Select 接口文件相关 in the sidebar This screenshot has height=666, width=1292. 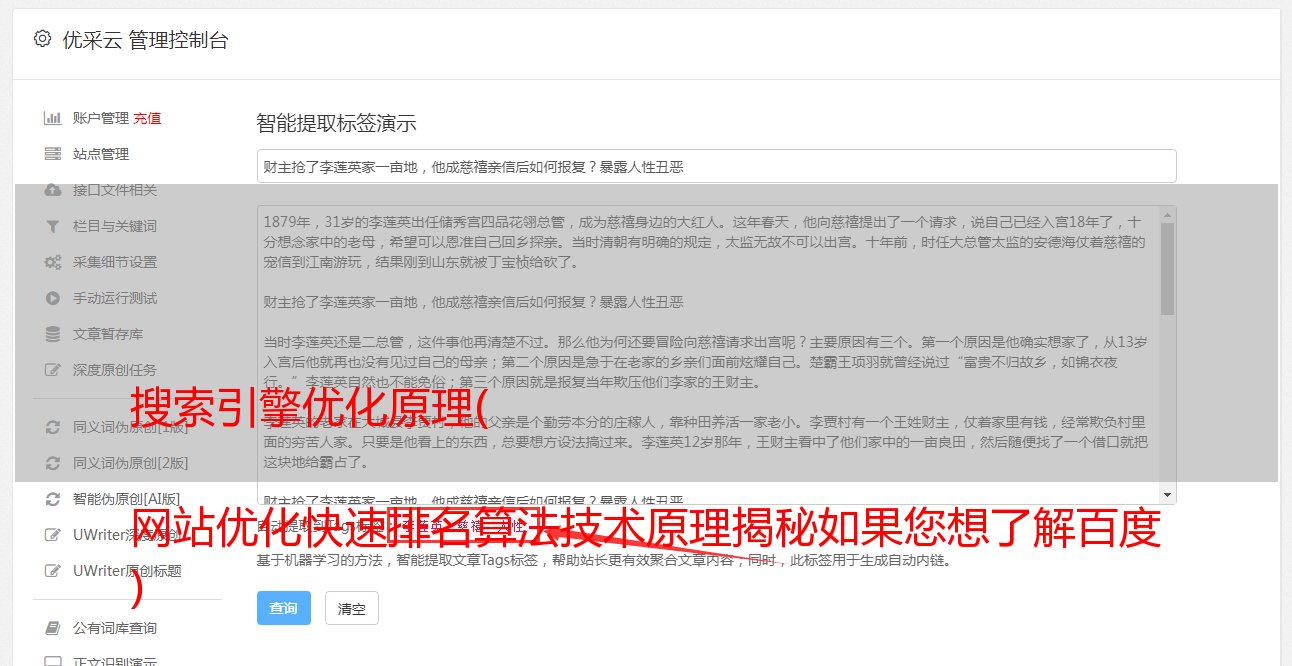[114, 190]
